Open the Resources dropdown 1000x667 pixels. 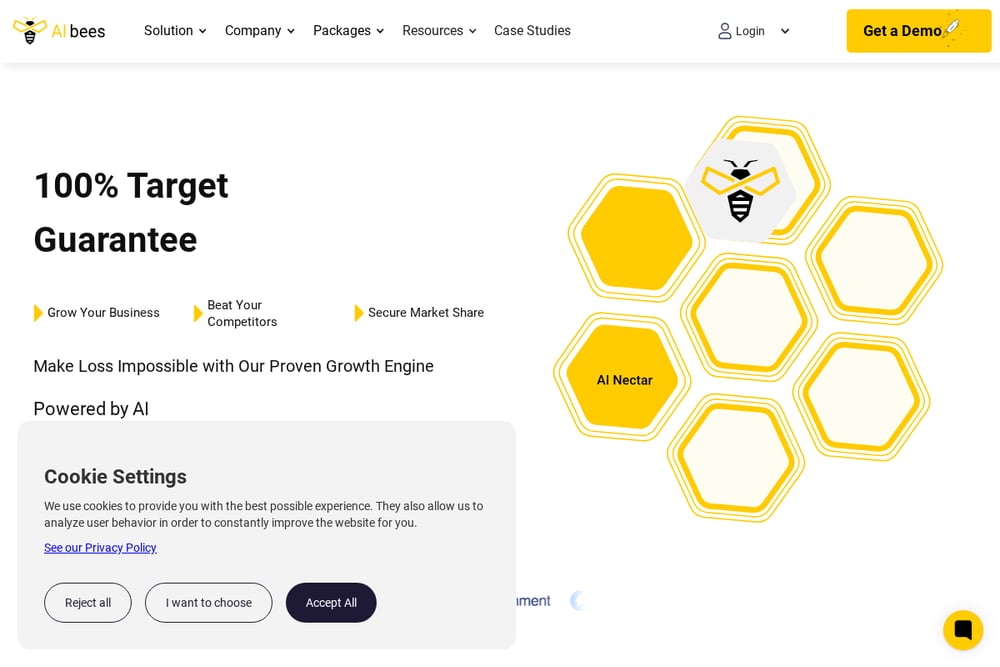click(439, 31)
